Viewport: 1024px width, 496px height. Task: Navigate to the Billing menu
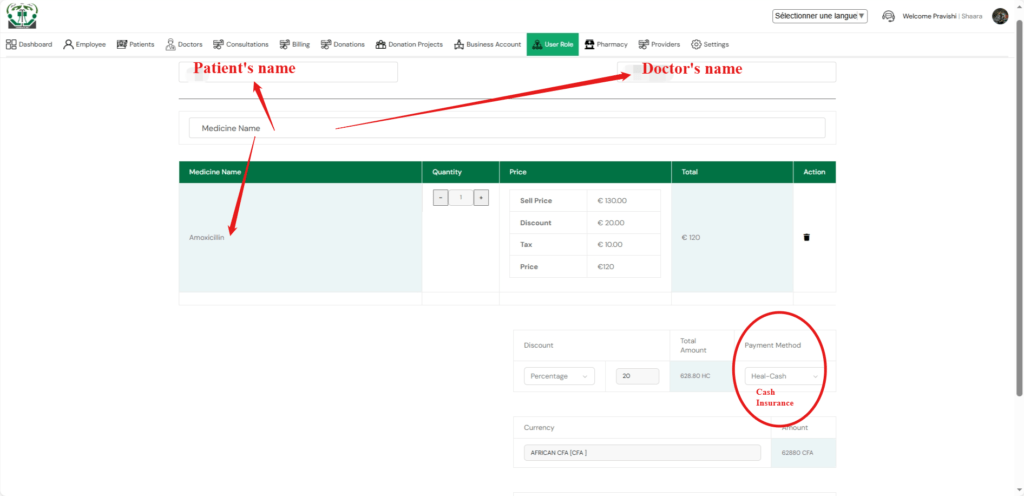coord(295,44)
